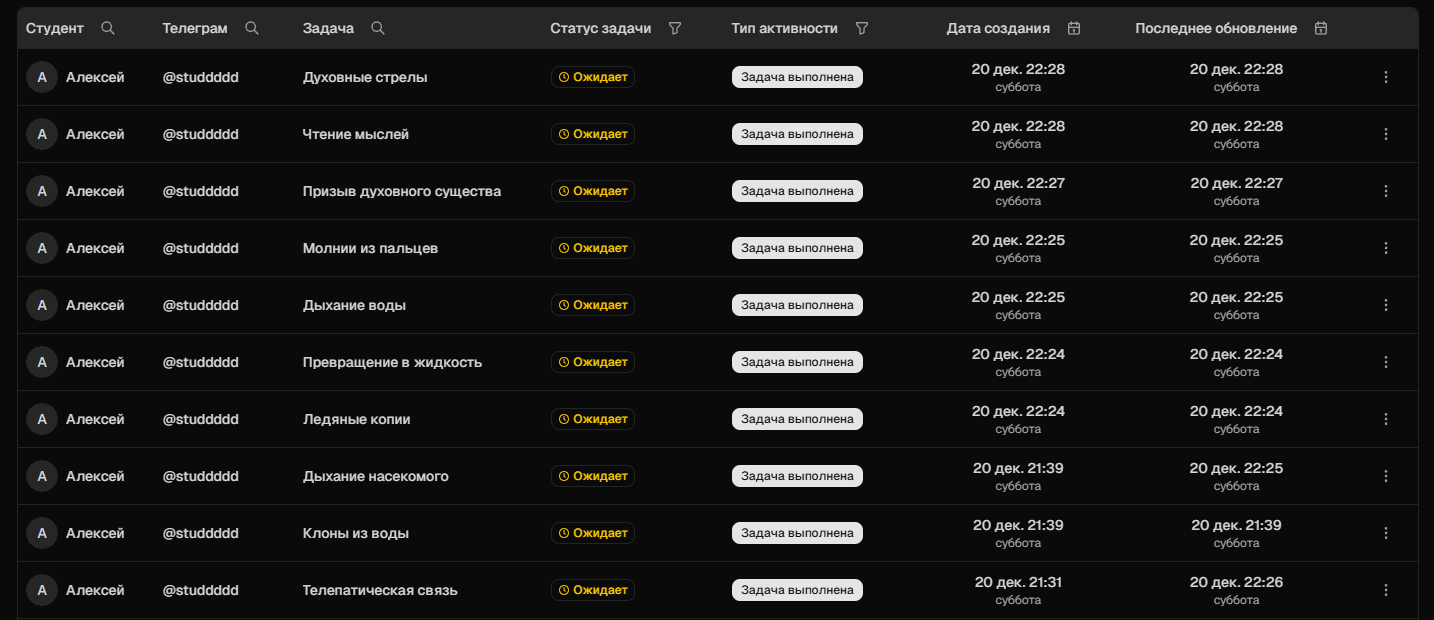Click Ожидает status badge for Дыхание воды

(x=593, y=305)
